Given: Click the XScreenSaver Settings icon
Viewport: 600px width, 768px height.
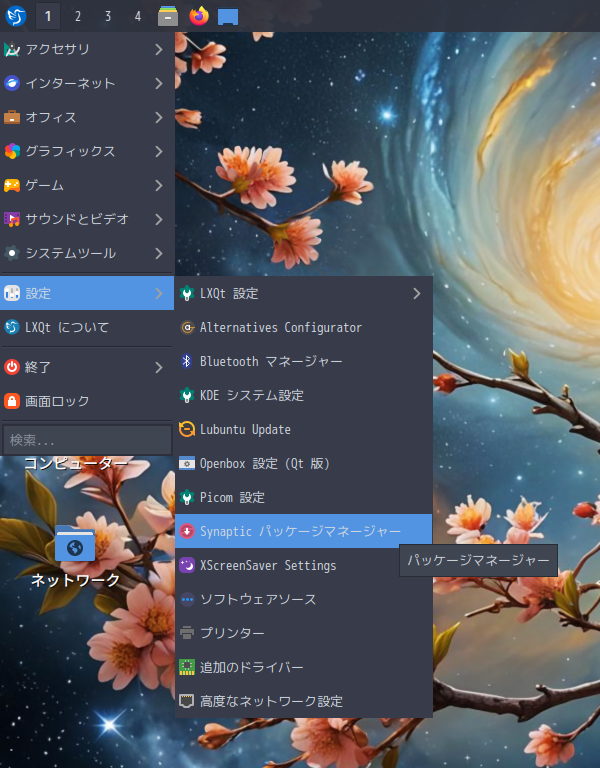Looking at the screenshot, I should click(187, 565).
